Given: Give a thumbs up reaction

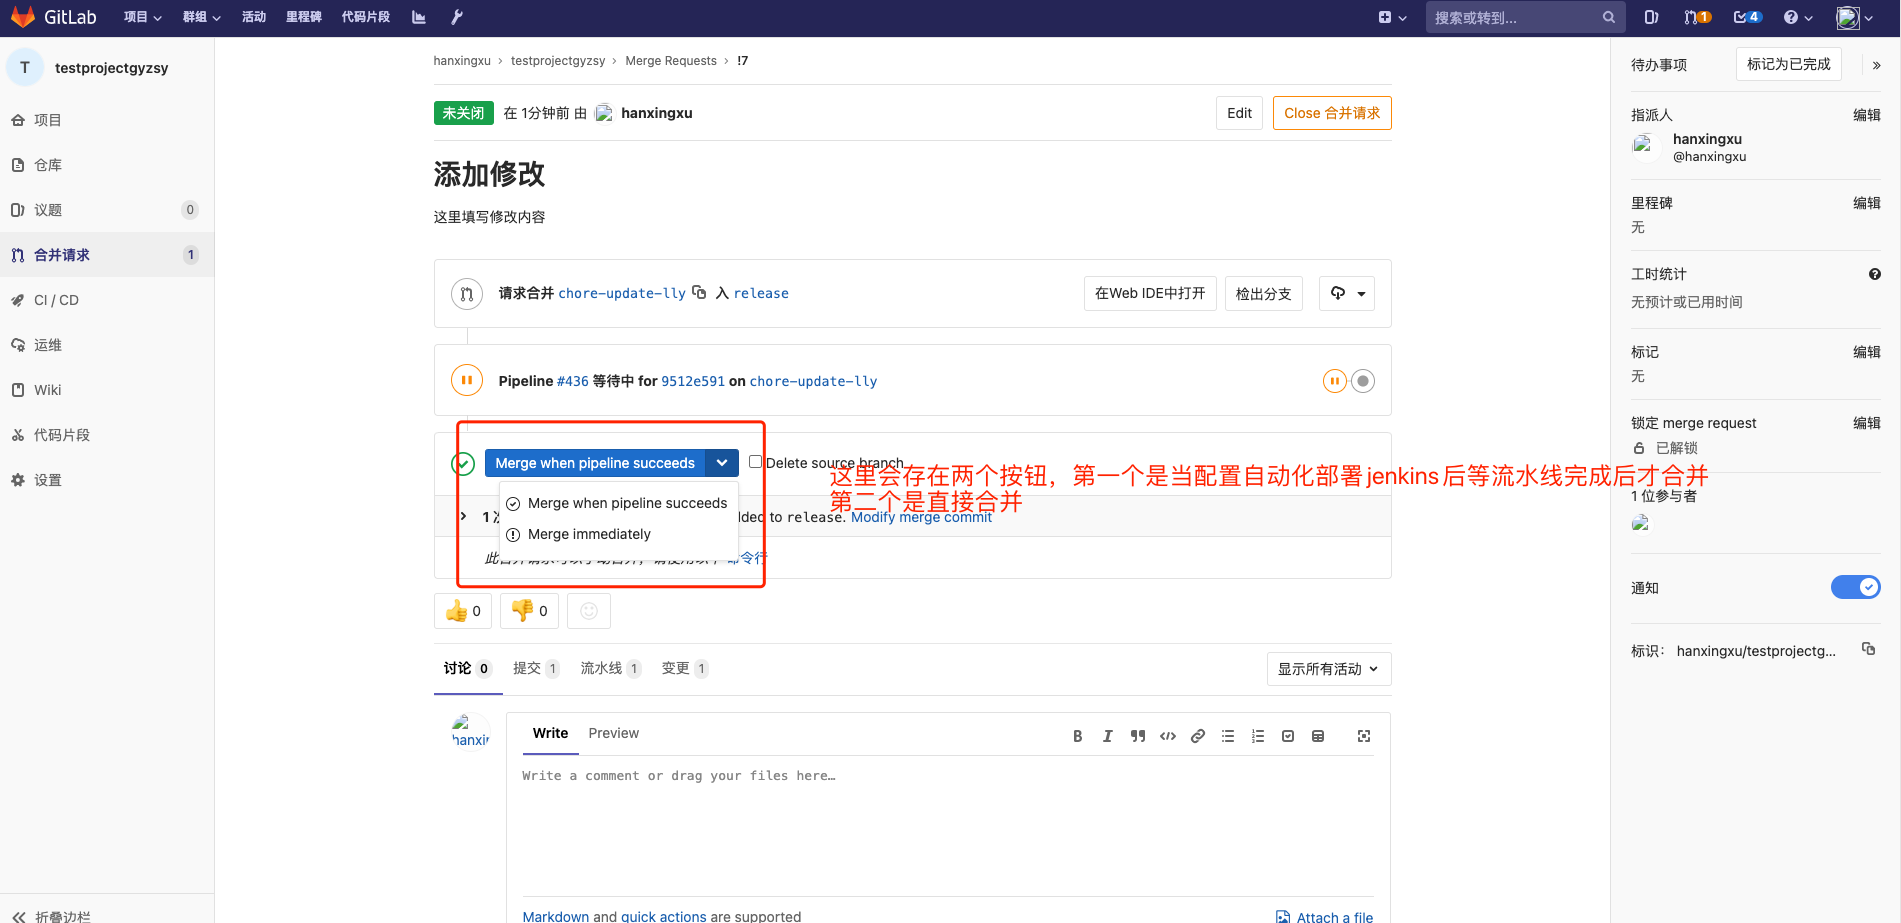Looking at the screenshot, I should coord(463,611).
